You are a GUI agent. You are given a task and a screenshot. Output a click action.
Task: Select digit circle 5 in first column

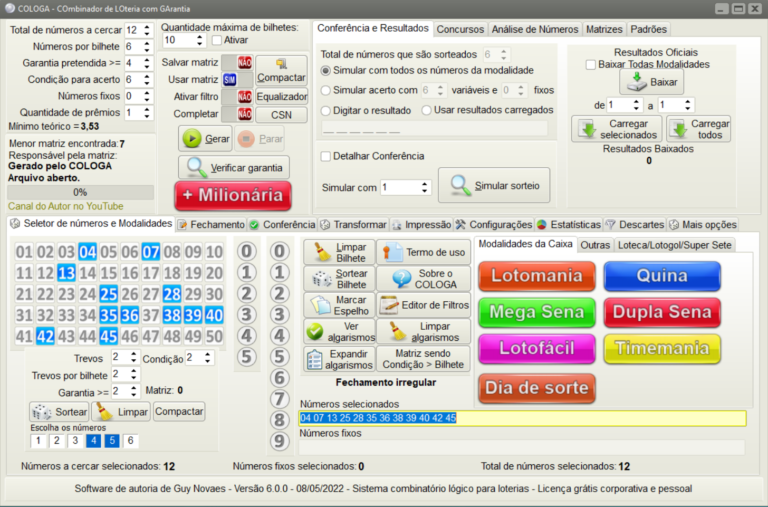click(246, 357)
